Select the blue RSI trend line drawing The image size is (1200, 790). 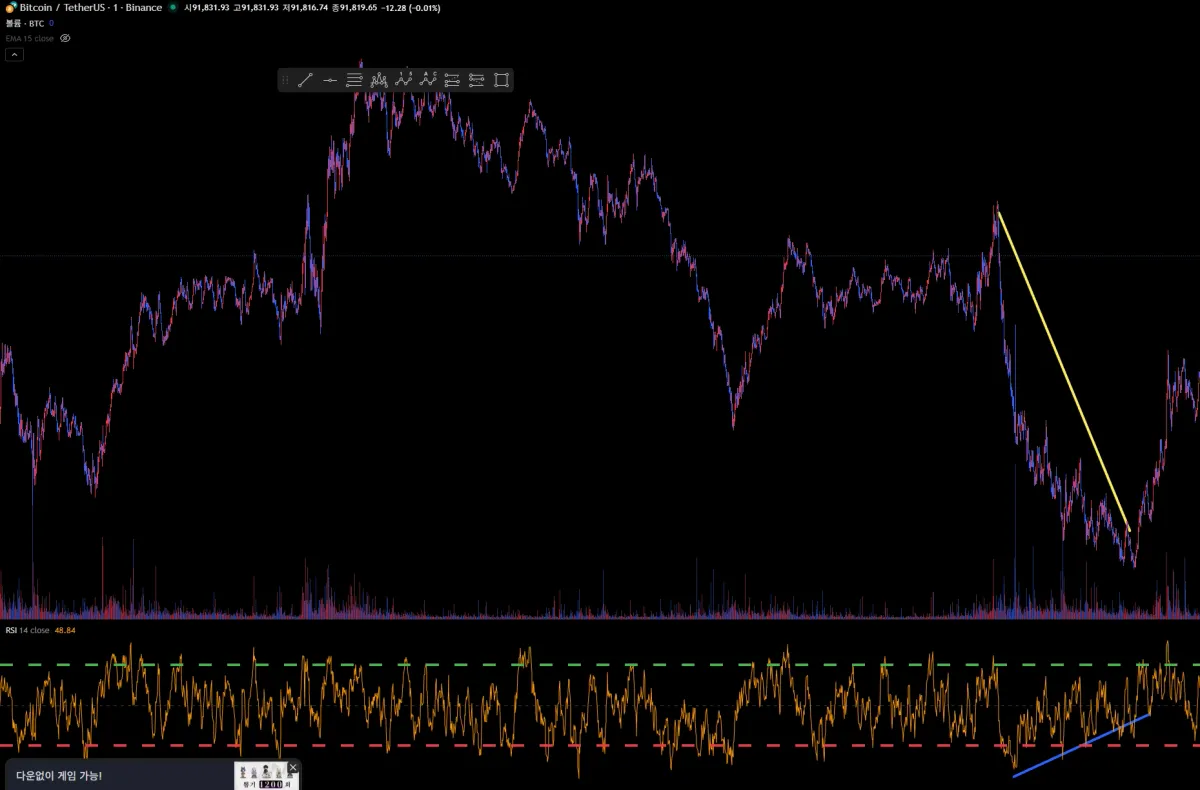click(x=1081, y=745)
